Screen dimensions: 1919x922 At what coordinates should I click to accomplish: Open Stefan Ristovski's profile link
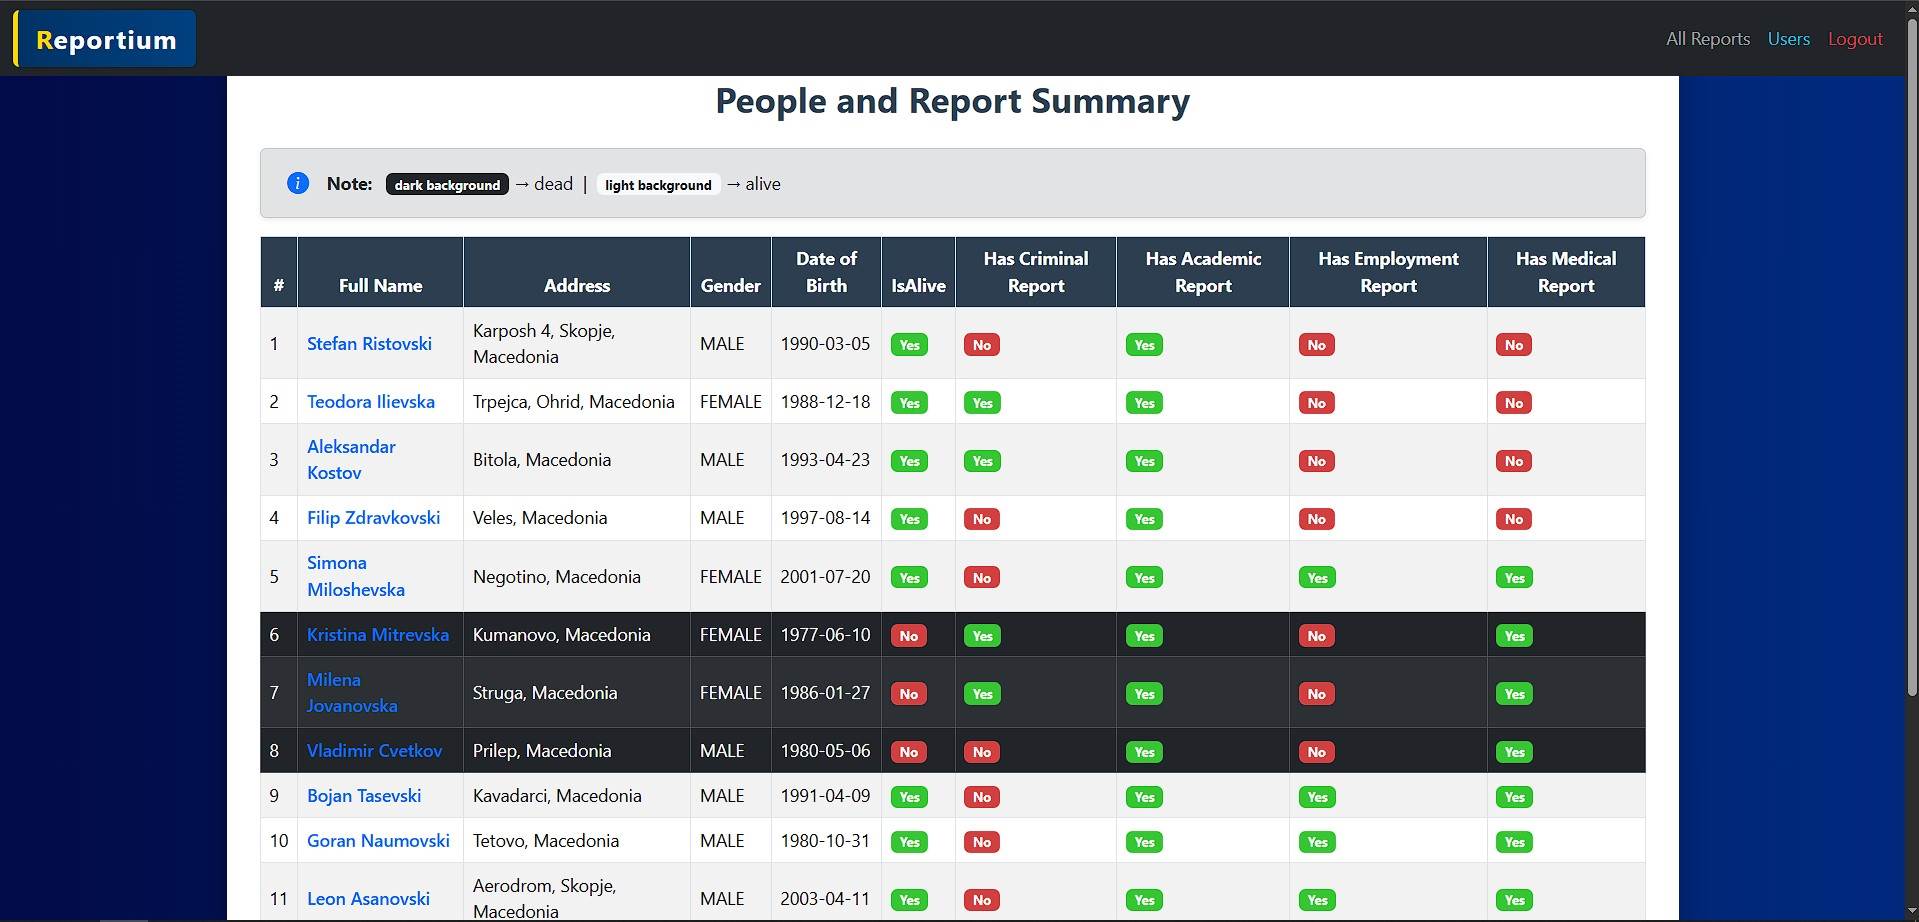[369, 343]
